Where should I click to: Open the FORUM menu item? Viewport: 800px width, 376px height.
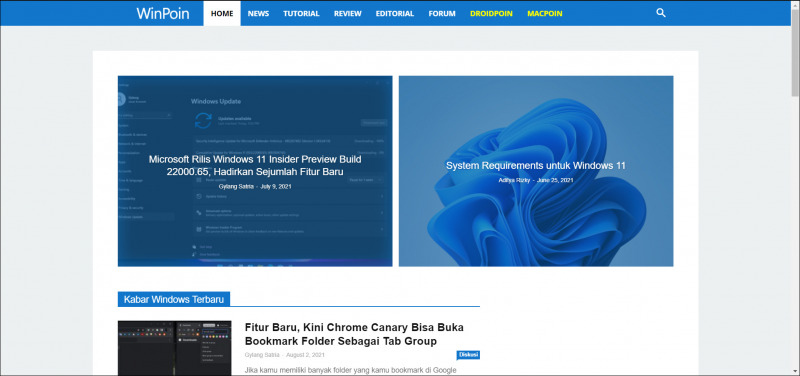click(442, 14)
